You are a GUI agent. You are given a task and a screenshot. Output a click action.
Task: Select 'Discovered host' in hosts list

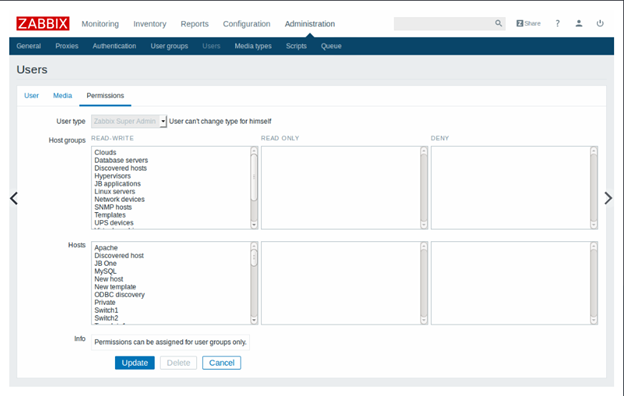(119, 256)
